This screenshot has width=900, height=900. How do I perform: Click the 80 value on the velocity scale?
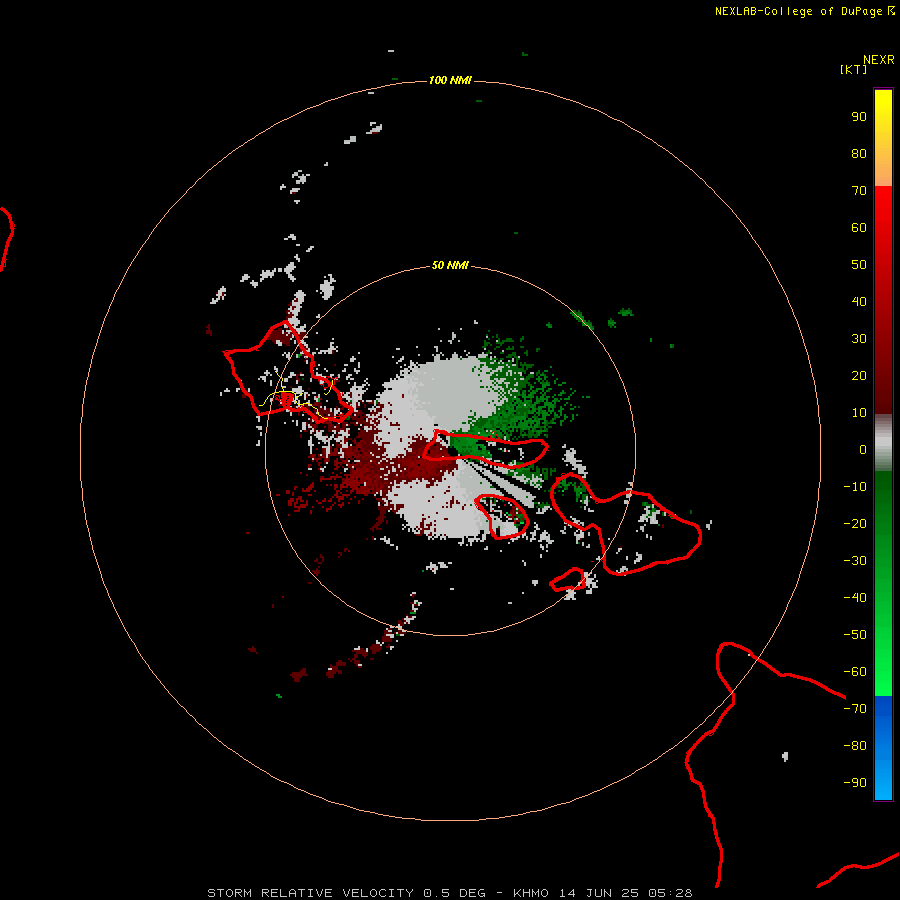click(859, 154)
